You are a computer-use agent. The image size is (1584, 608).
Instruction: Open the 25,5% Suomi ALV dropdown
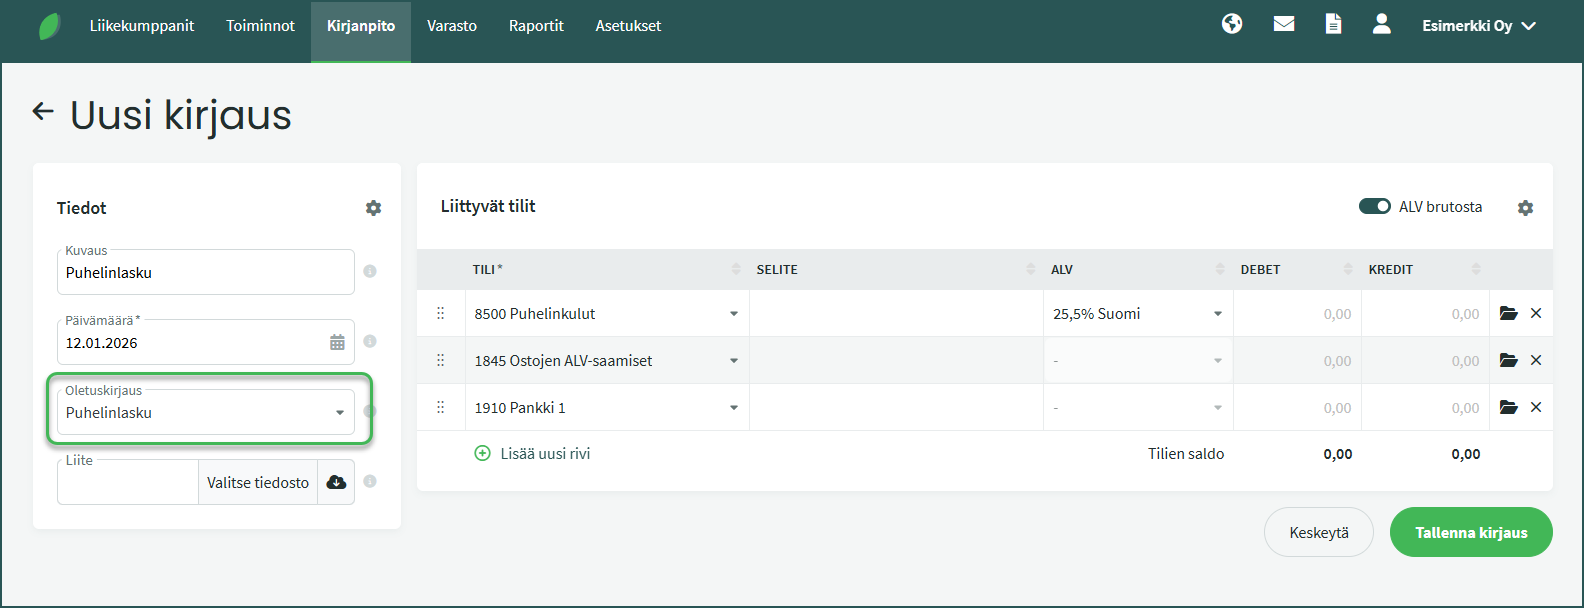(x=1217, y=314)
